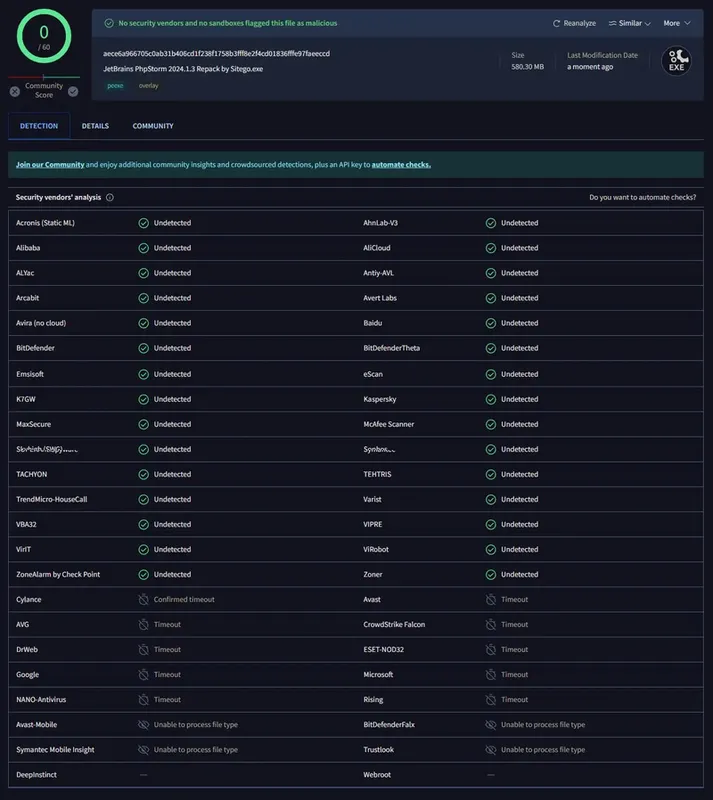Open the Community tab
713x800 pixels.
pos(153,126)
